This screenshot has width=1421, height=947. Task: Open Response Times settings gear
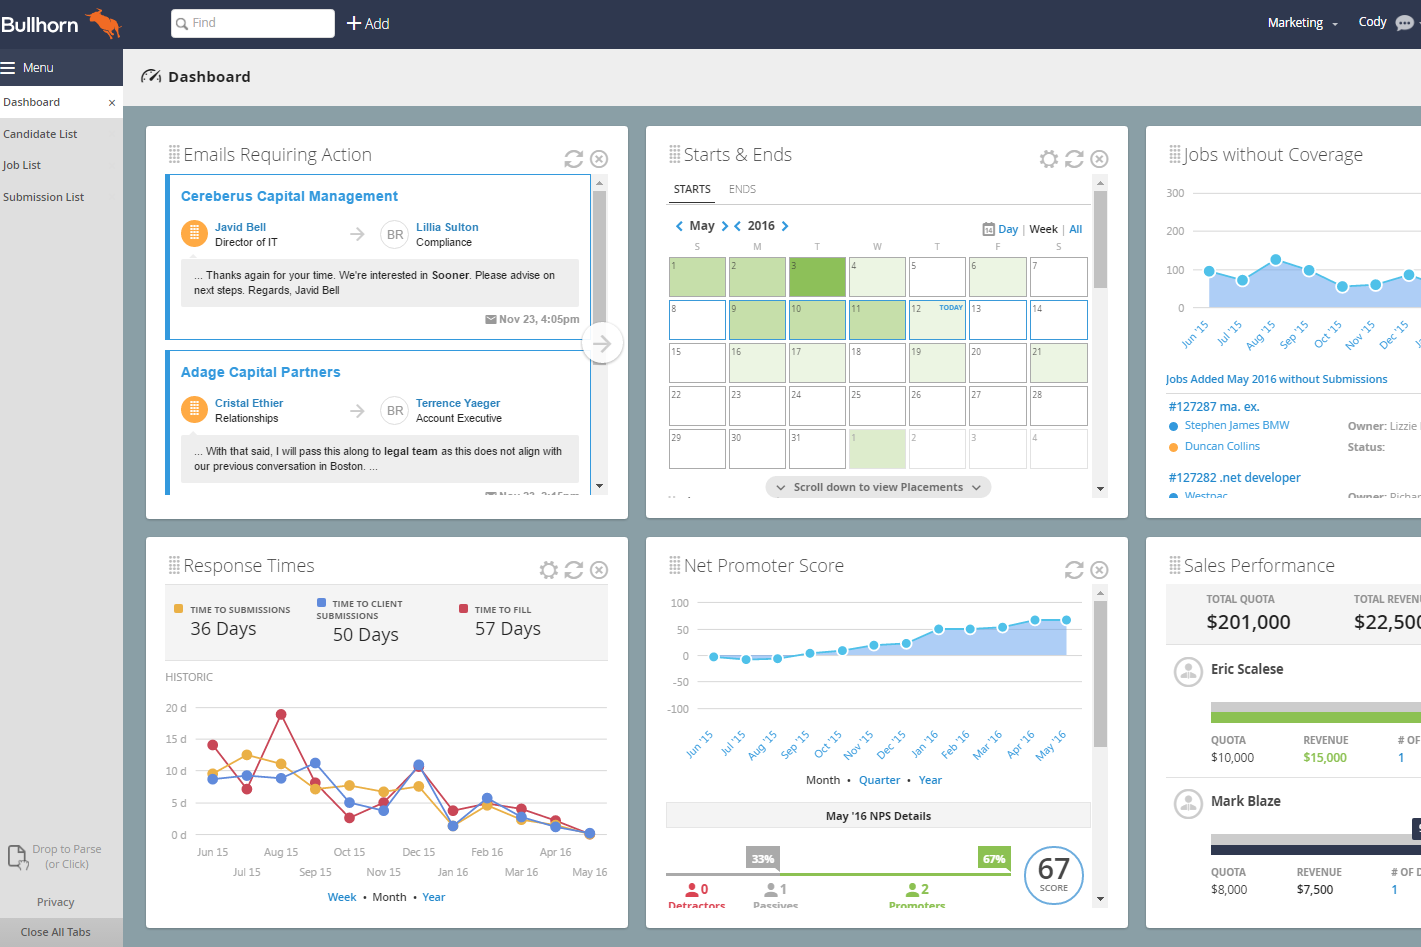point(548,570)
